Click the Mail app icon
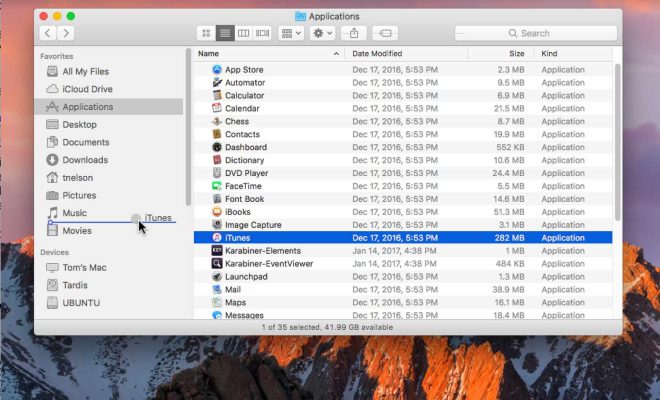The width and height of the screenshot is (660, 400). (217, 289)
